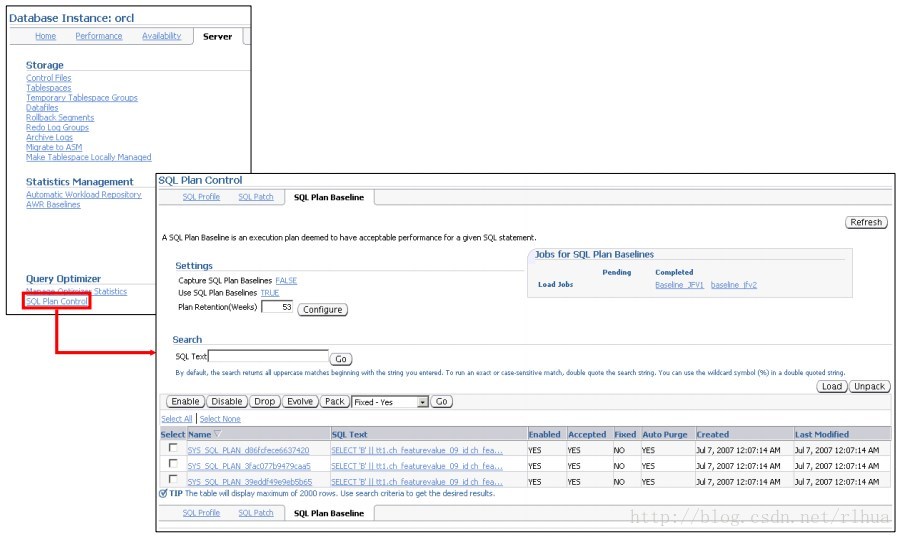Sort table by the Name column triangle

point(217,434)
